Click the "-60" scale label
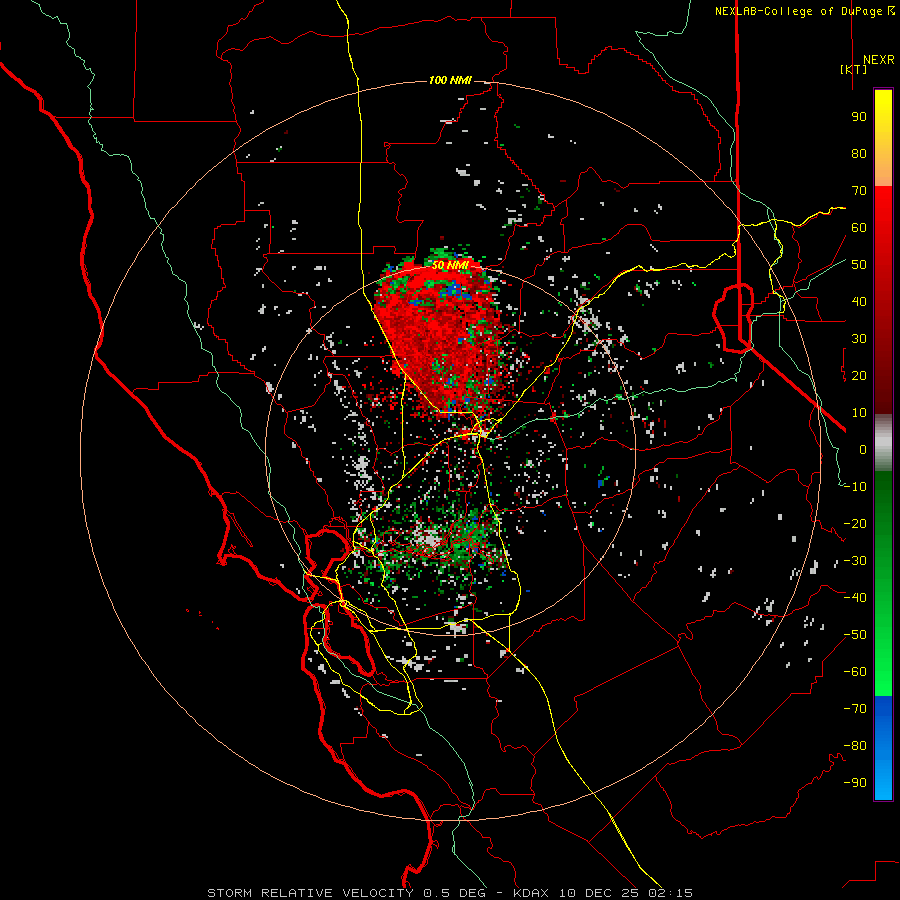This screenshot has height=900, width=900. [x=855, y=672]
